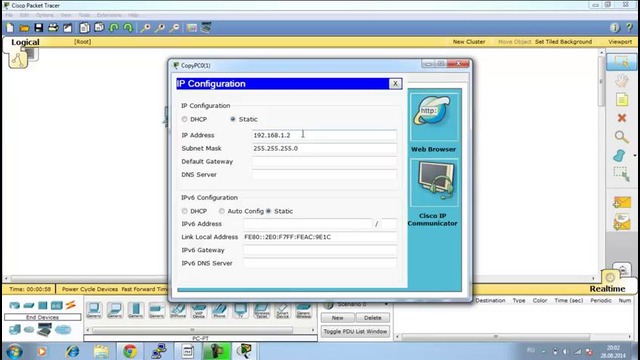Select the Inspect magnifier tool
640x360 pixels.
click(x=621, y=137)
